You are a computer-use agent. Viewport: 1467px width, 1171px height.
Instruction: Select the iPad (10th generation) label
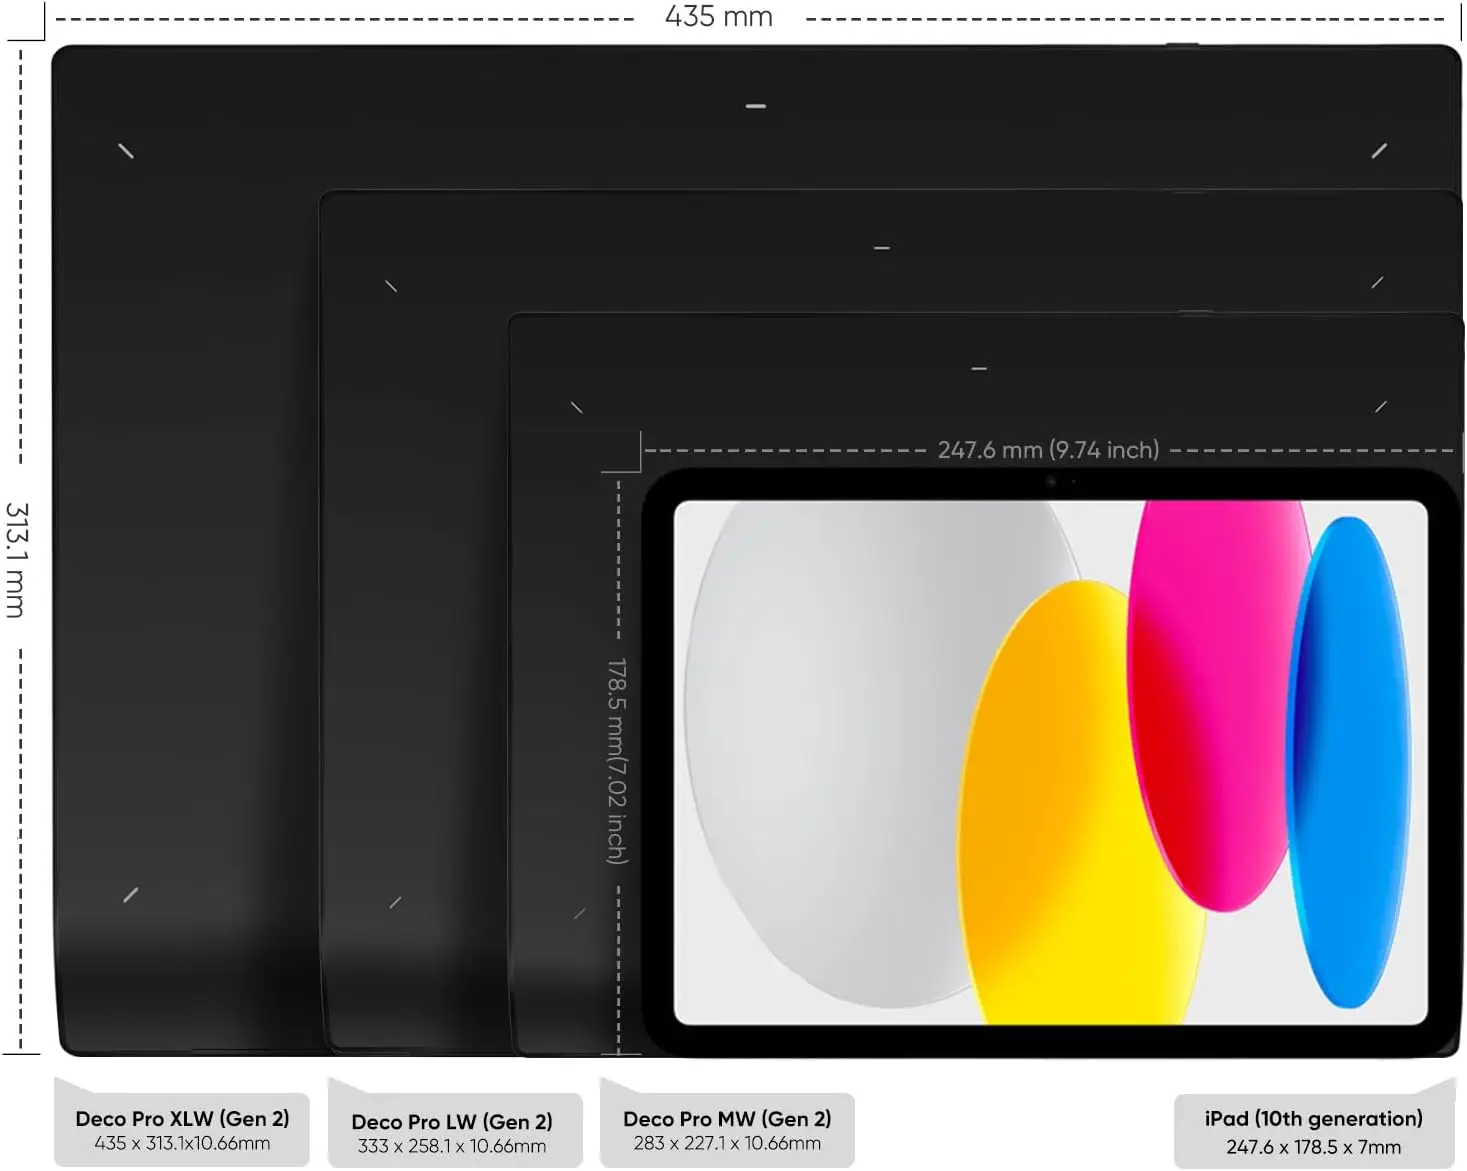tap(1313, 1119)
